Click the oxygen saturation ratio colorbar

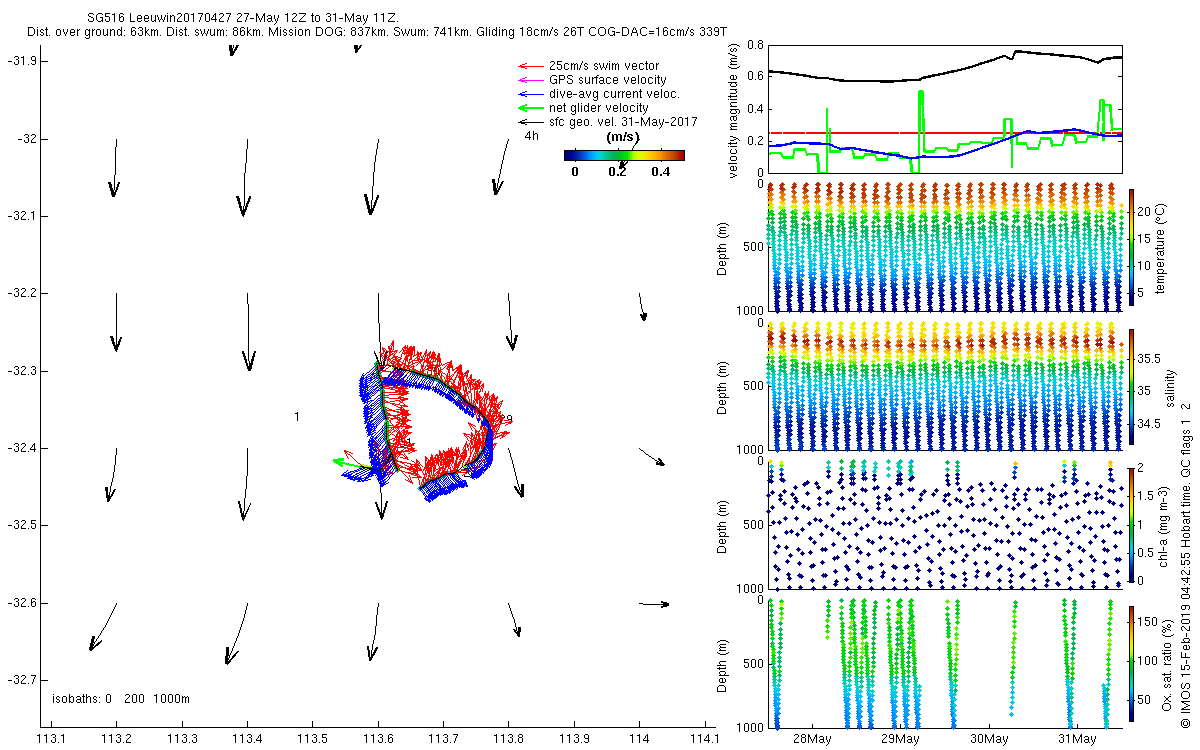coord(1132,664)
